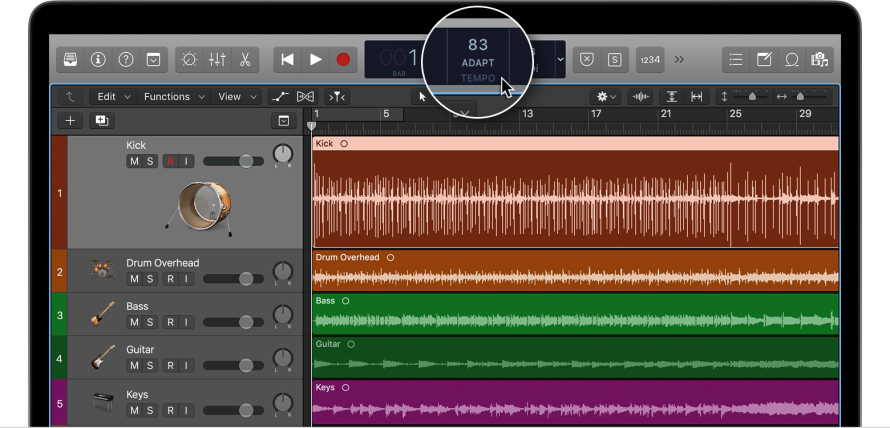
Task: Toggle Show Automation button
Action: coord(280,97)
